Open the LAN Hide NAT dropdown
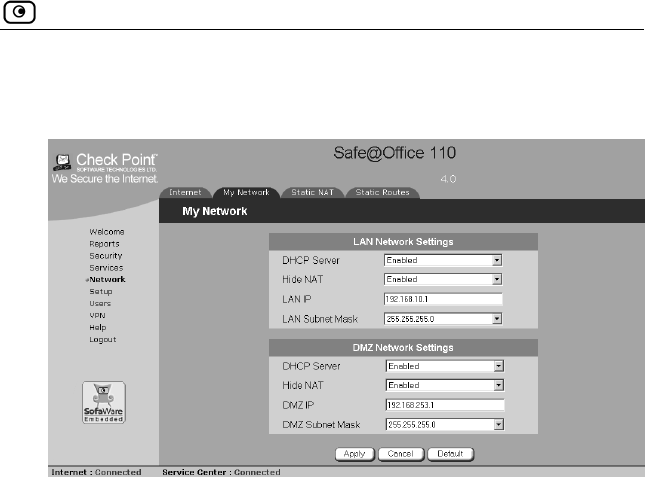This screenshot has height=477, width=645. pyautogui.click(x=443, y=279)
